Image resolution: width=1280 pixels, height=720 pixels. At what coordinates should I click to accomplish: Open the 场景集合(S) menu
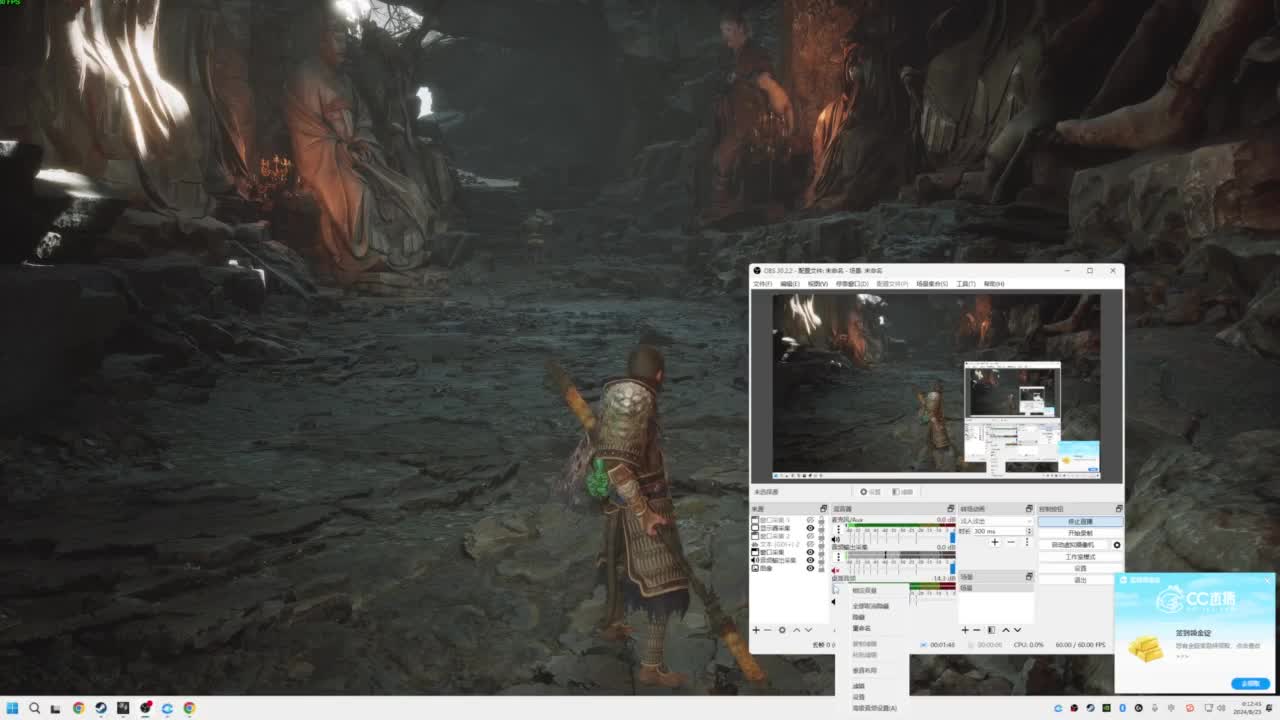(932, 284)
